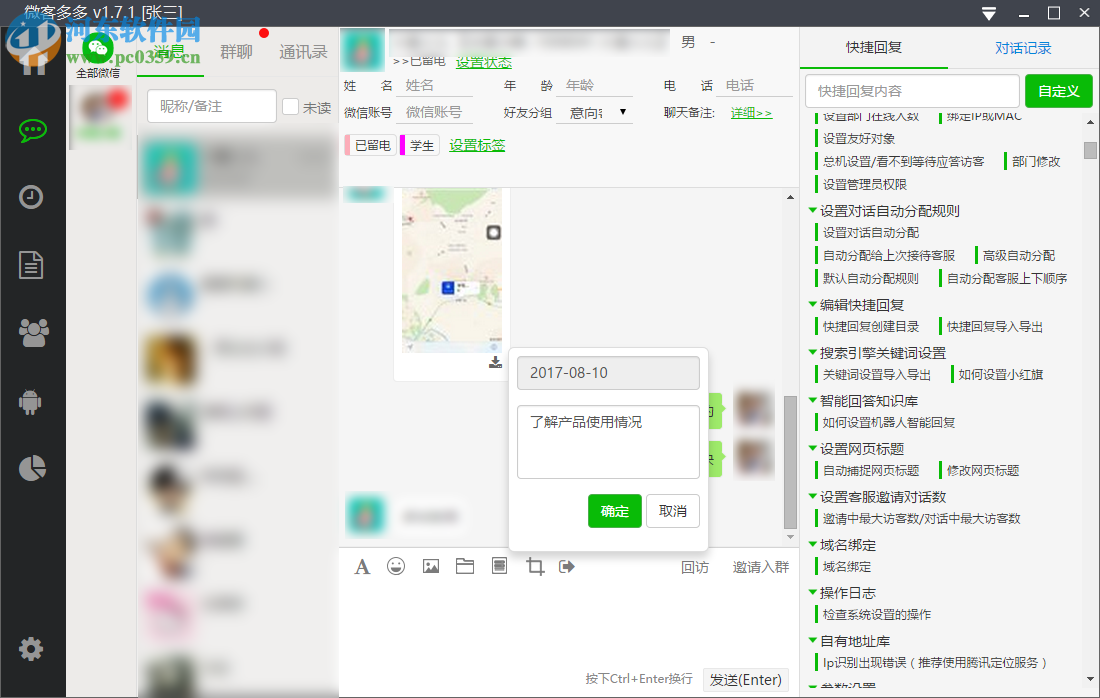
Task: Open the contacts group icon in sidebar
Action: pos(32,334)
